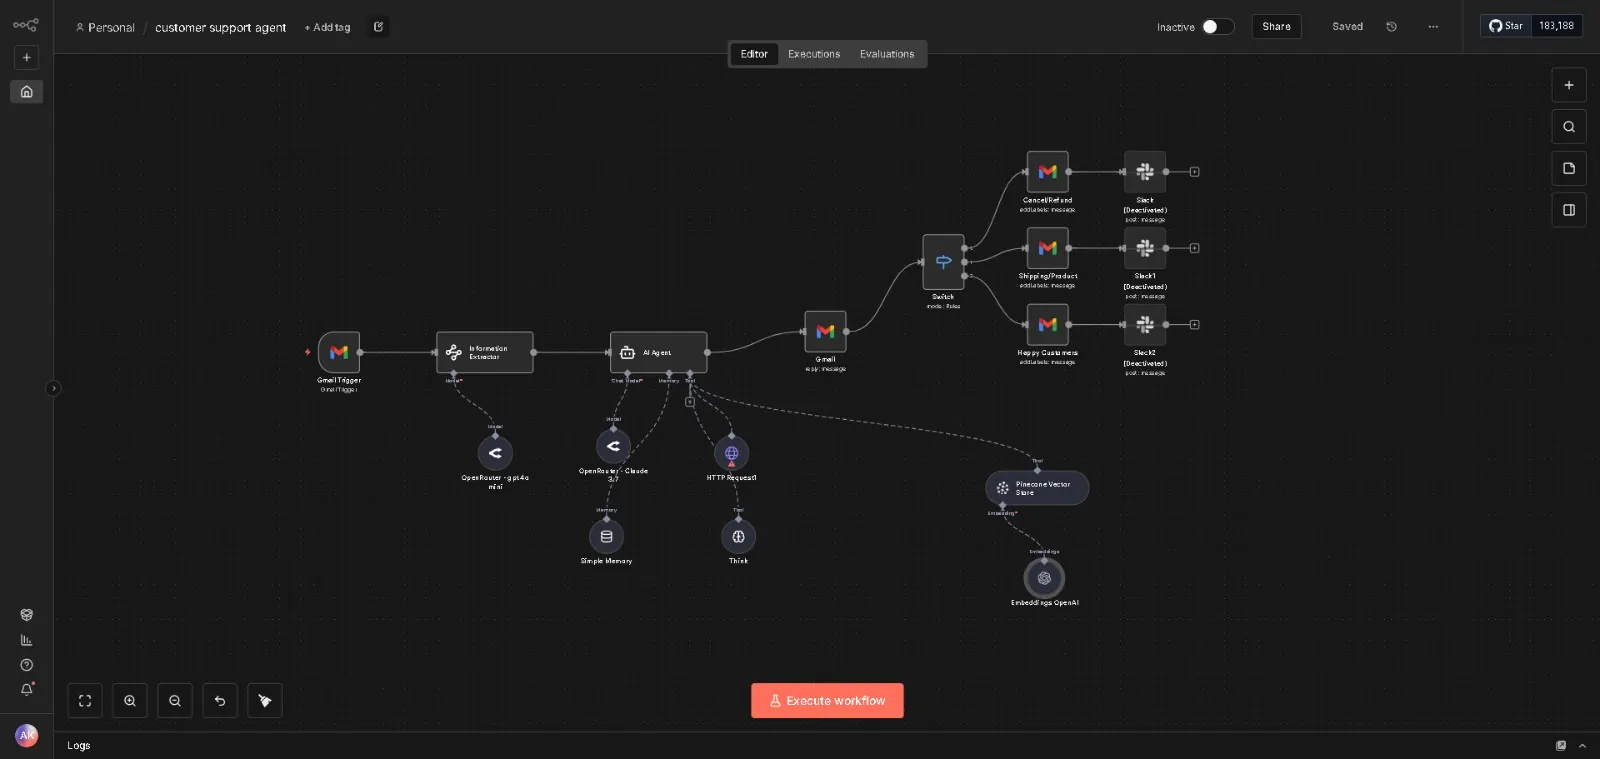Screen dimensions: 1600x759
Task: Select the Cancel/Refund Gmail node
Action: (1047, 172)
